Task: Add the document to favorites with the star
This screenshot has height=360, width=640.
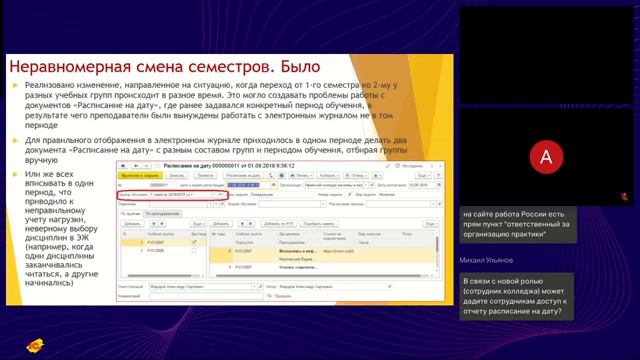Action: pyautogui.click(x=158, y=166)
